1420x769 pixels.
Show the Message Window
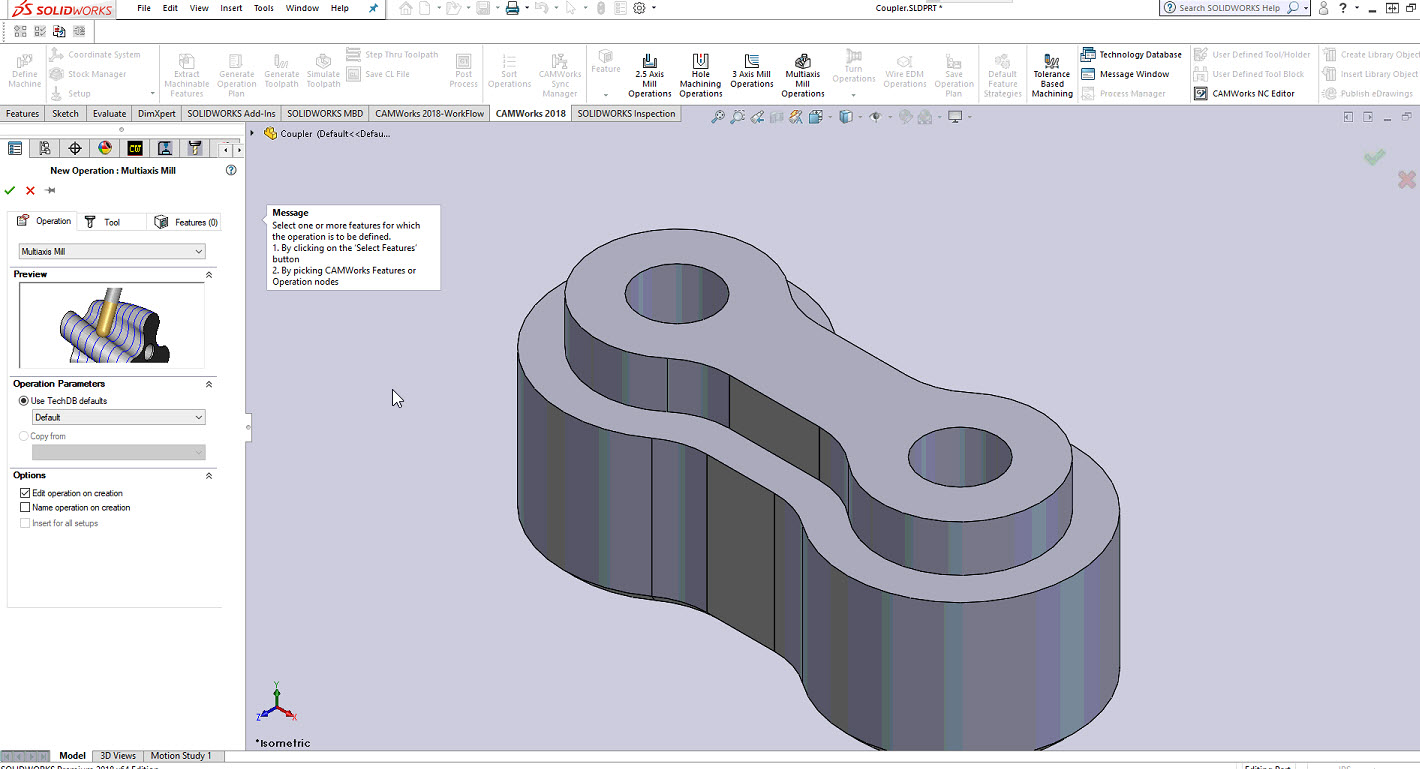[1125, 74]
